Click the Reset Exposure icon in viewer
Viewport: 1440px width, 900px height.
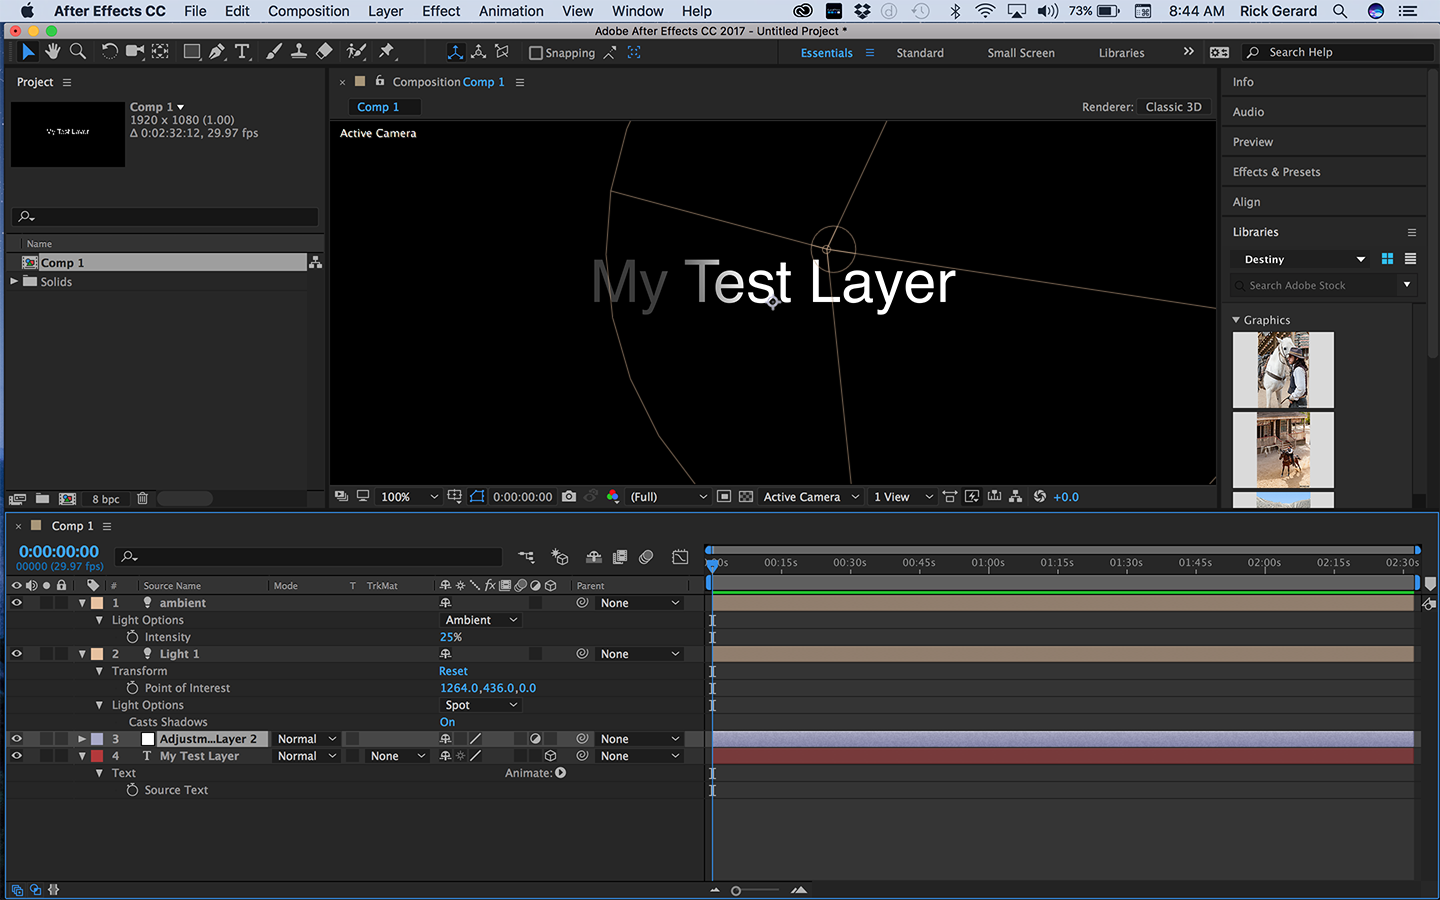click(x=1040, y=497)
